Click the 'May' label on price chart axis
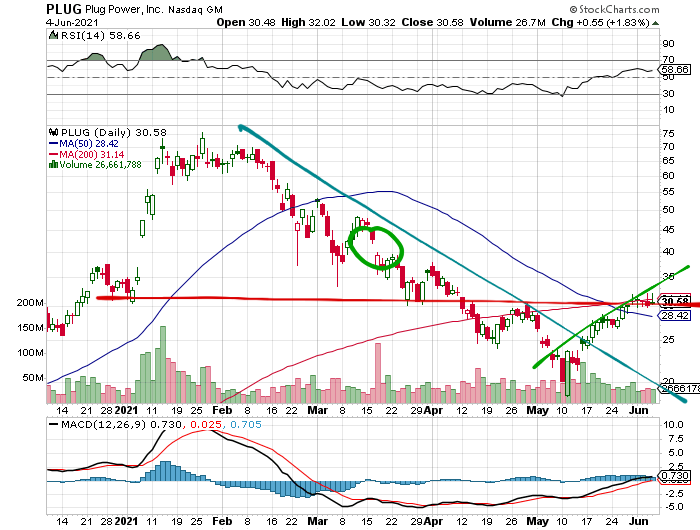This screenshot has height=530, width=700. (537, 410)
